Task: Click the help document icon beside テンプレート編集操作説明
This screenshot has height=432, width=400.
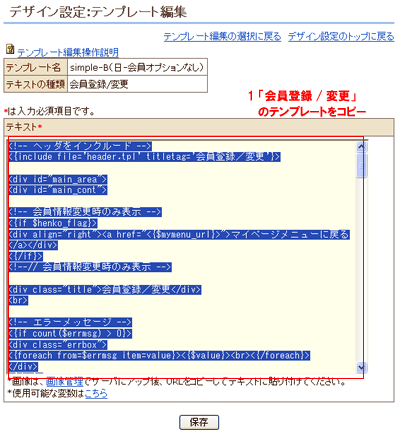Action: (10, 49)
